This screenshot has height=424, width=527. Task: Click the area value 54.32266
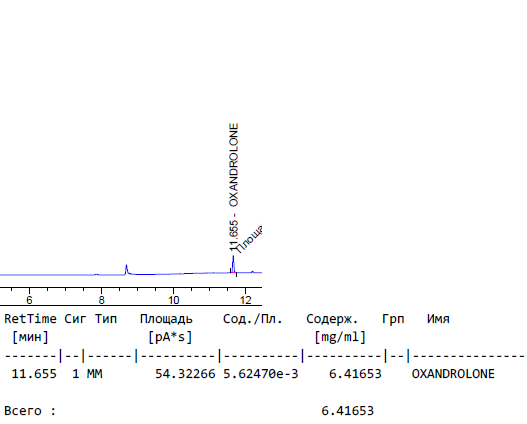pos(185,374)
